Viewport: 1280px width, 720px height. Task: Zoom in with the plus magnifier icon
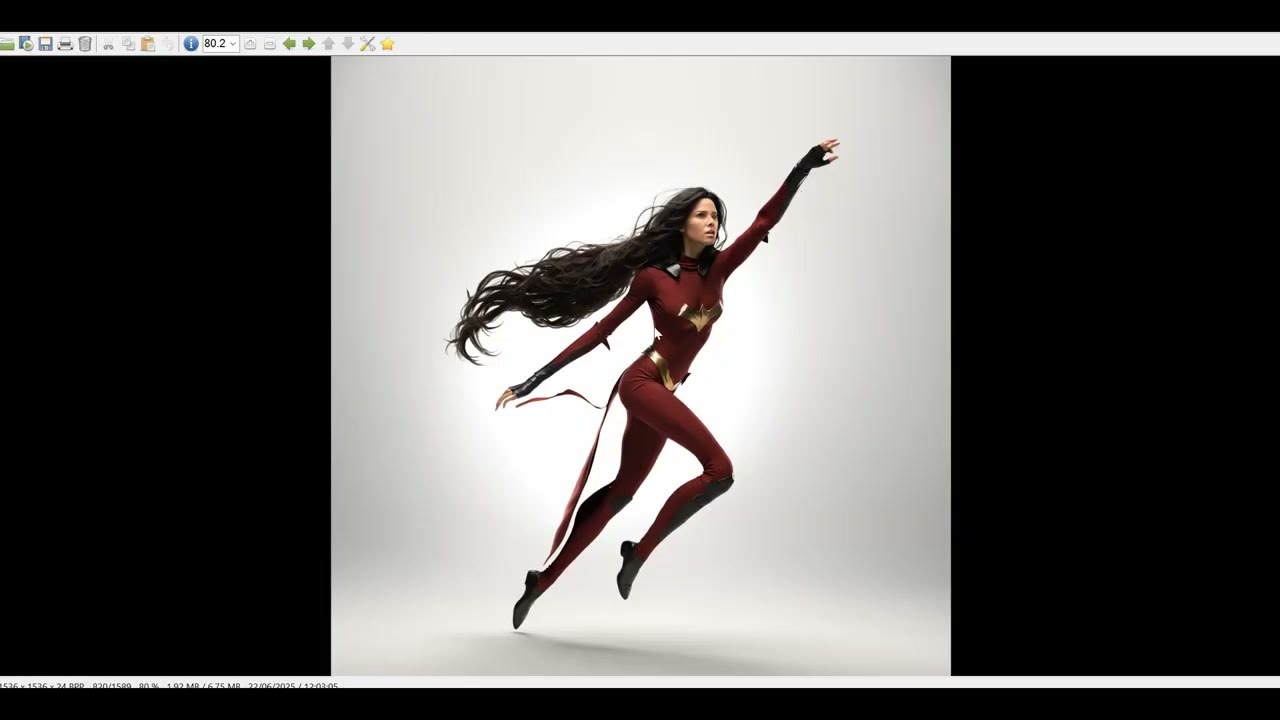tap(250, 44)
